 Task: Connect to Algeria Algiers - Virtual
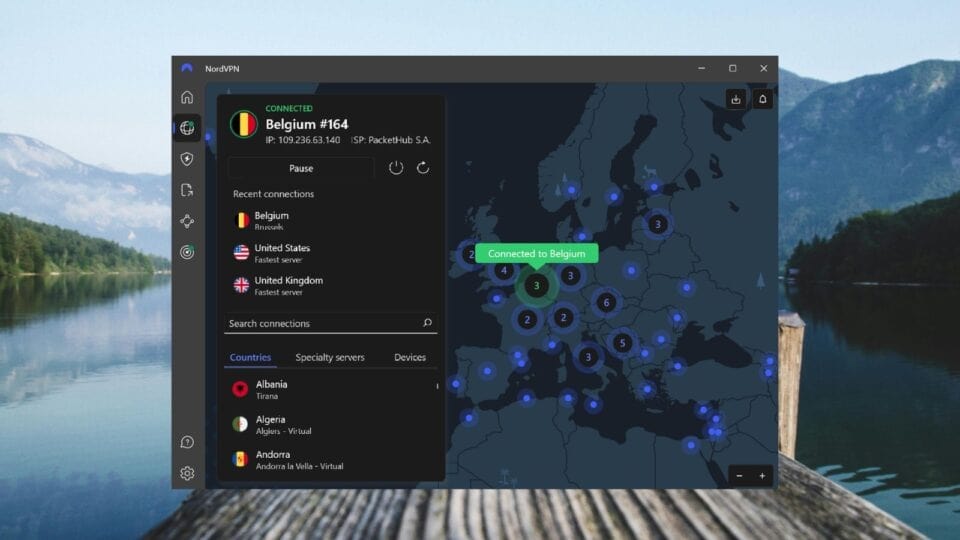pyautogui.click(x=331, y=424)
